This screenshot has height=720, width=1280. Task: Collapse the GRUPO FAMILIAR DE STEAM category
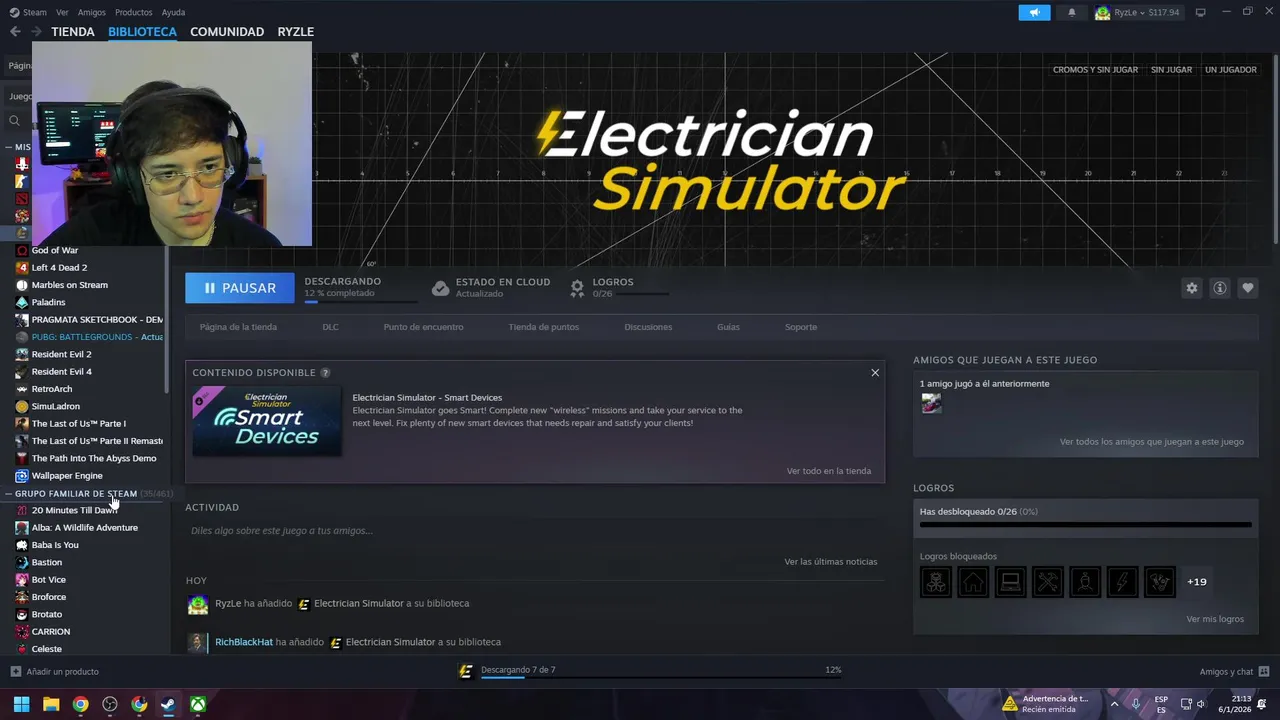9,494
